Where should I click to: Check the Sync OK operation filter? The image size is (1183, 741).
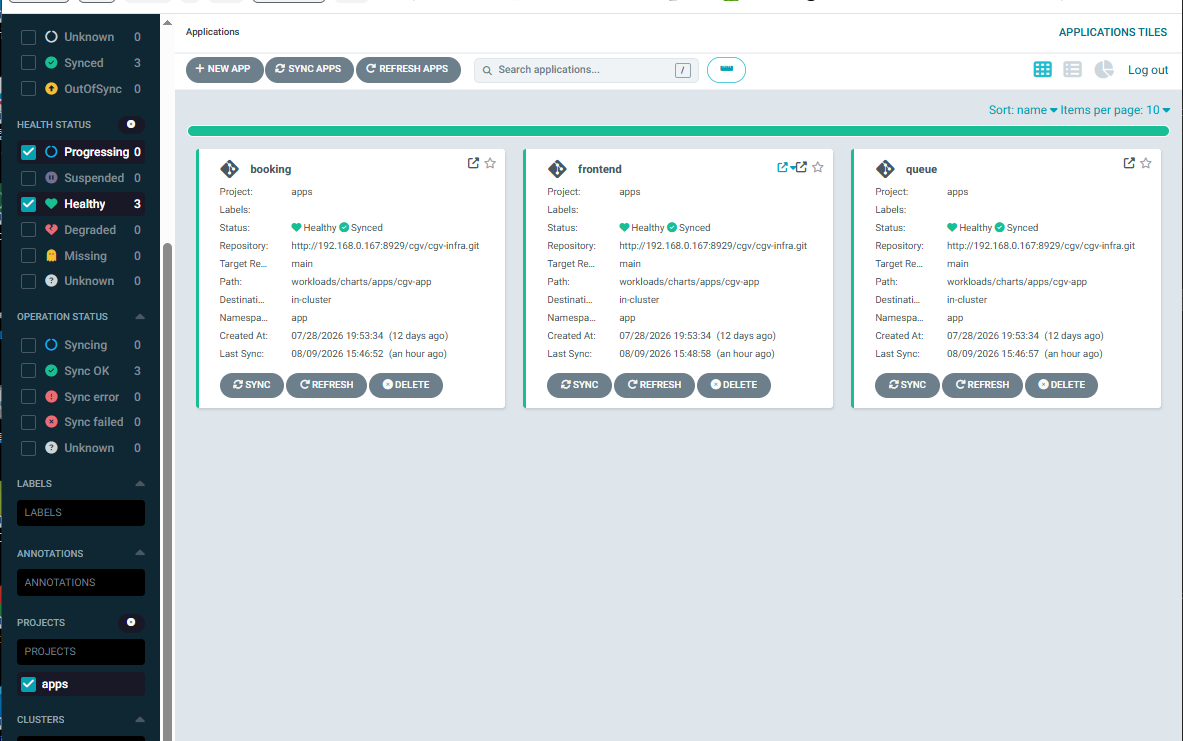(29, 370)
